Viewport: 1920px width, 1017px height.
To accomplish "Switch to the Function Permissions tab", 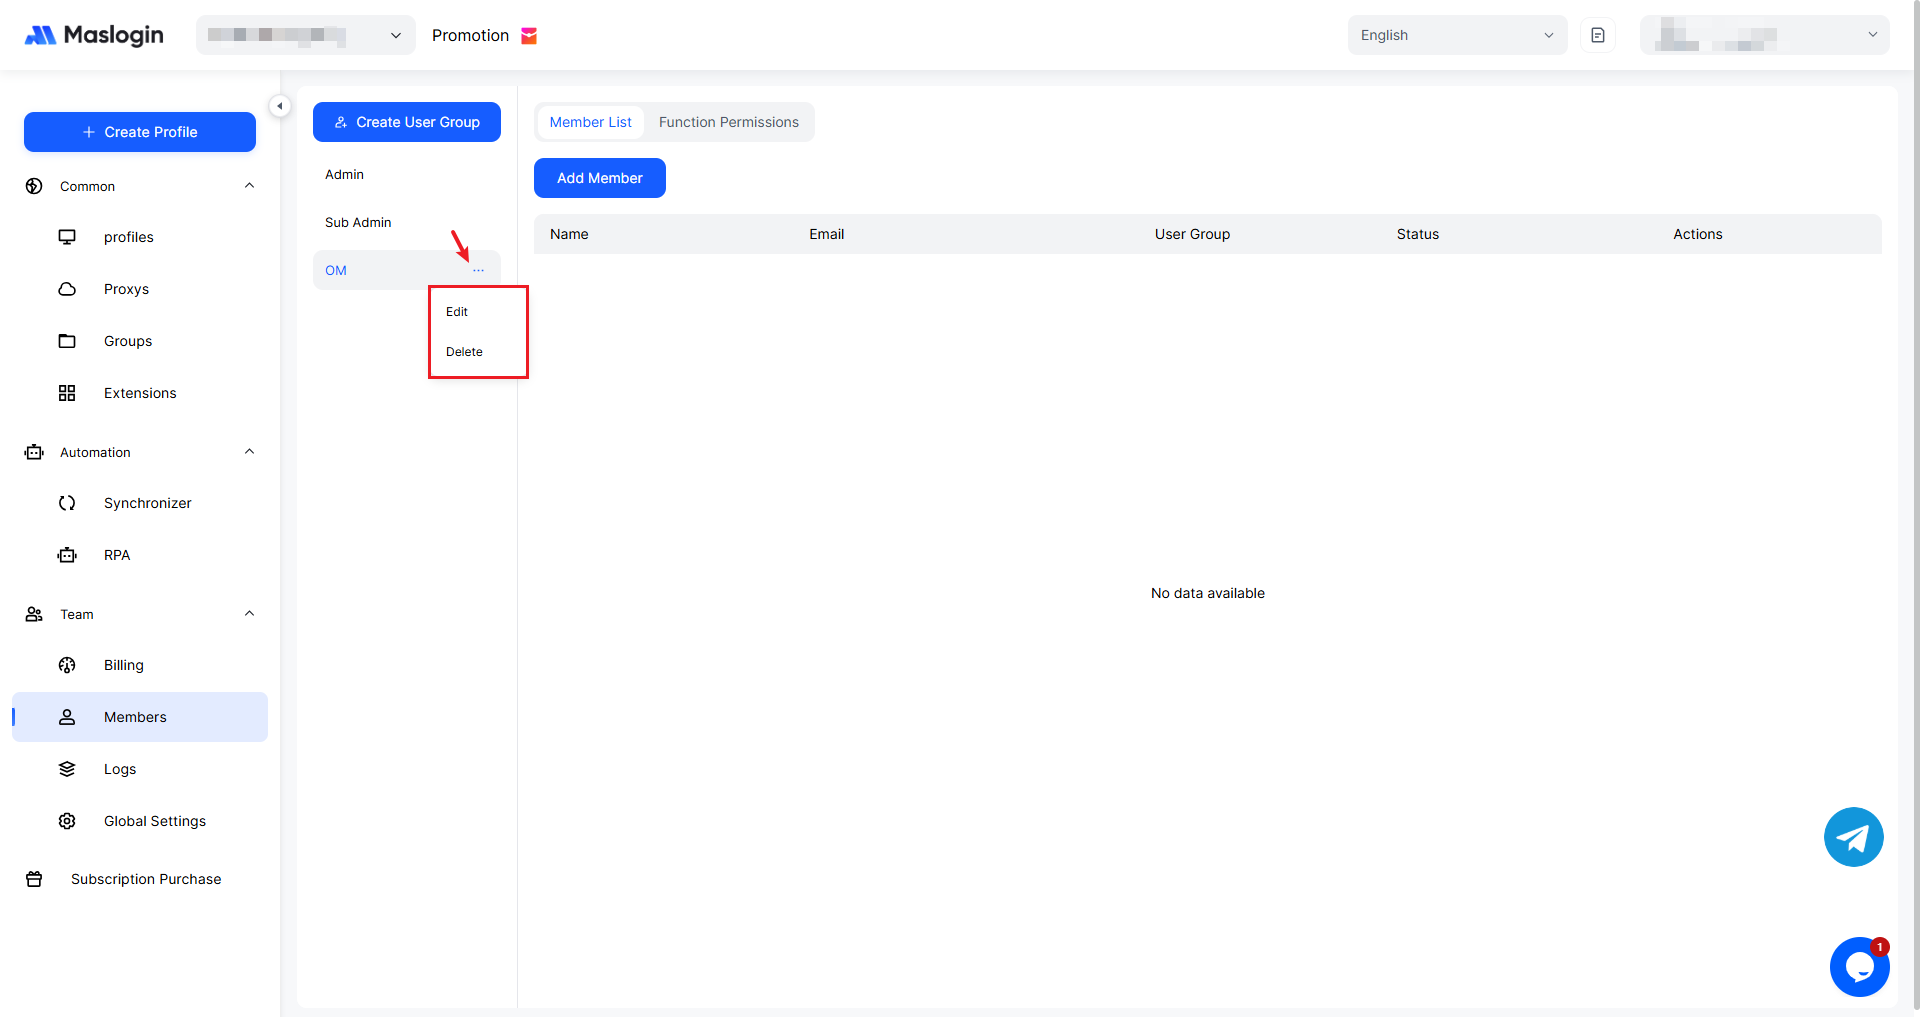I will point(728,122).
